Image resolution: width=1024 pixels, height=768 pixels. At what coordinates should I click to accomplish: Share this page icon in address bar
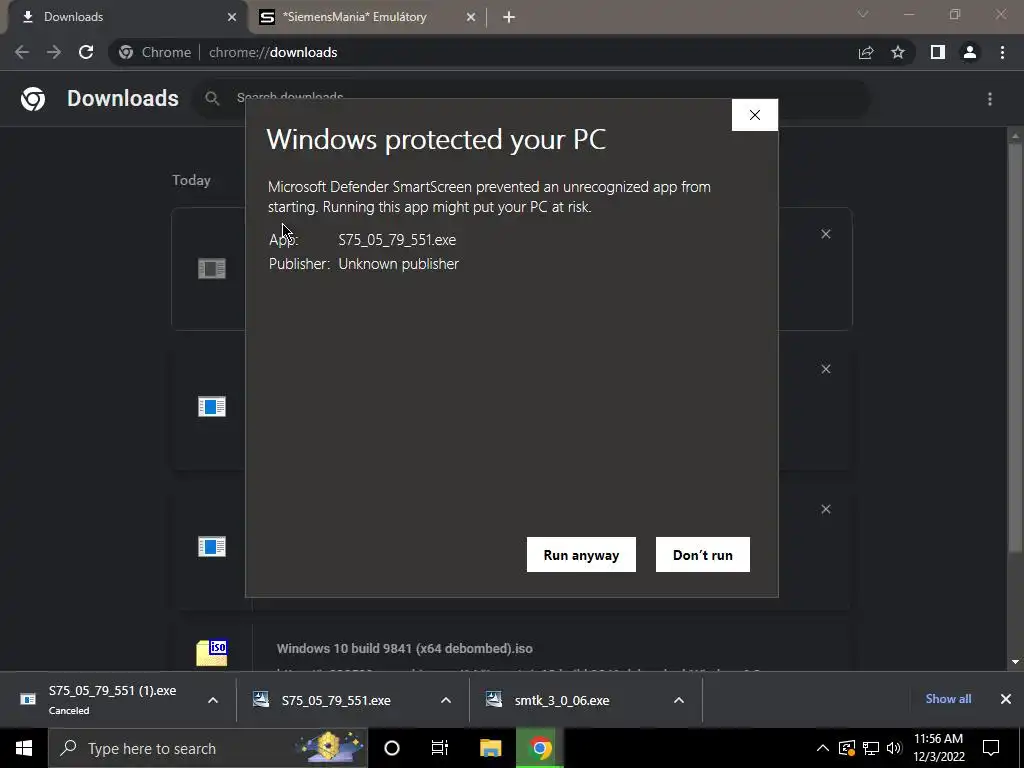[x=866, y=52]
